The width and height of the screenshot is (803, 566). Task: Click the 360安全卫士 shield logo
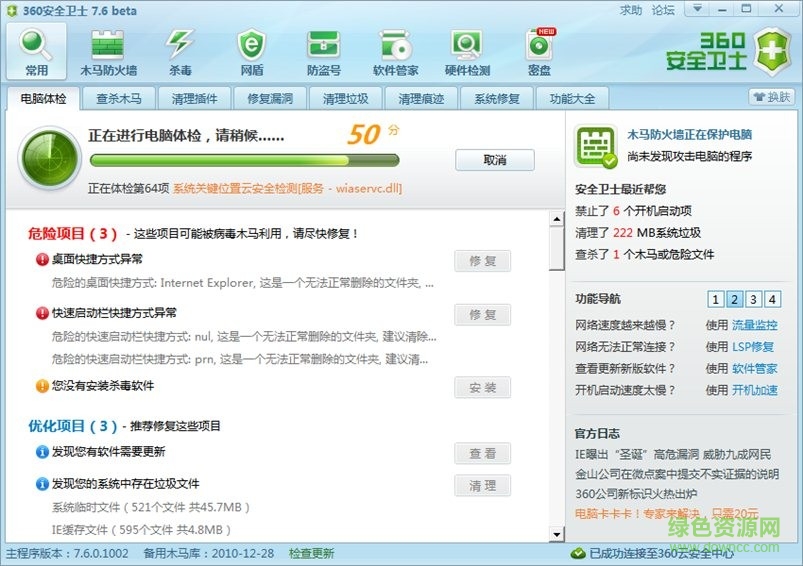coord(773,52)
